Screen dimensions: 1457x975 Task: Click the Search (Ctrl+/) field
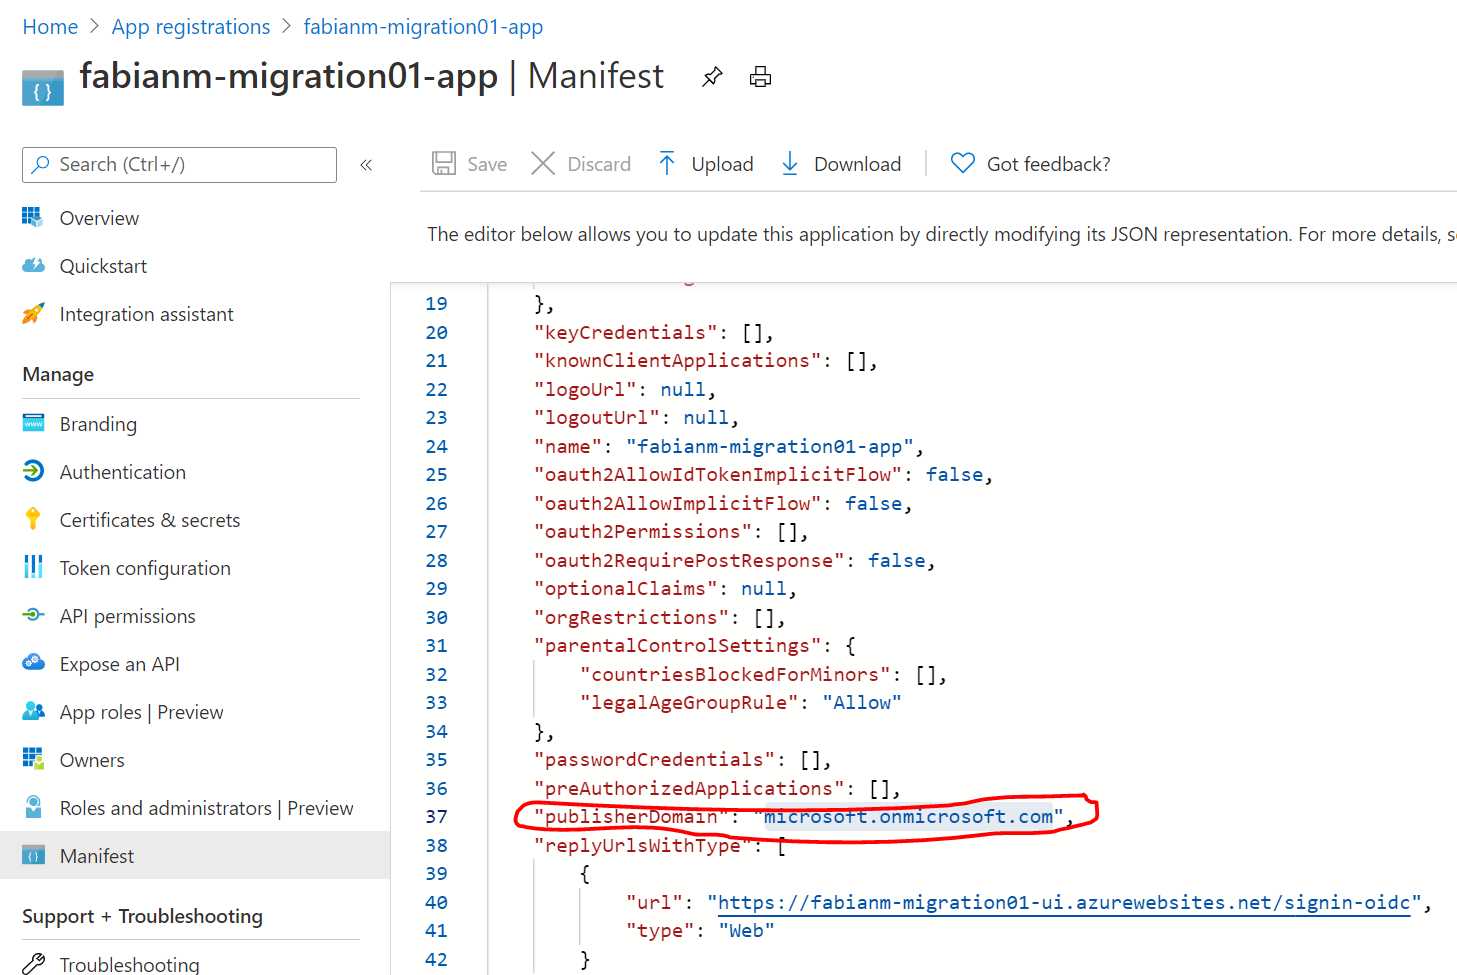pos(179,165)
